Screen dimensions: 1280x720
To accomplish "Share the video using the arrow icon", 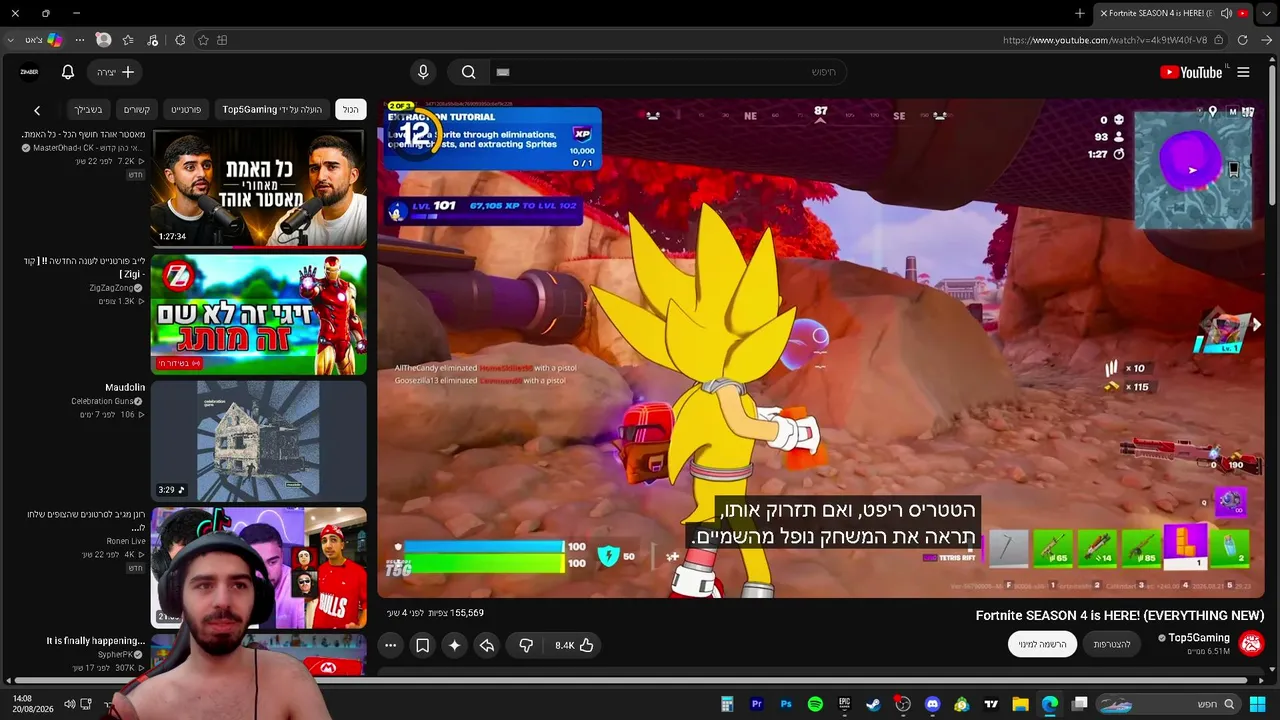I will click(x=487, y=646).
